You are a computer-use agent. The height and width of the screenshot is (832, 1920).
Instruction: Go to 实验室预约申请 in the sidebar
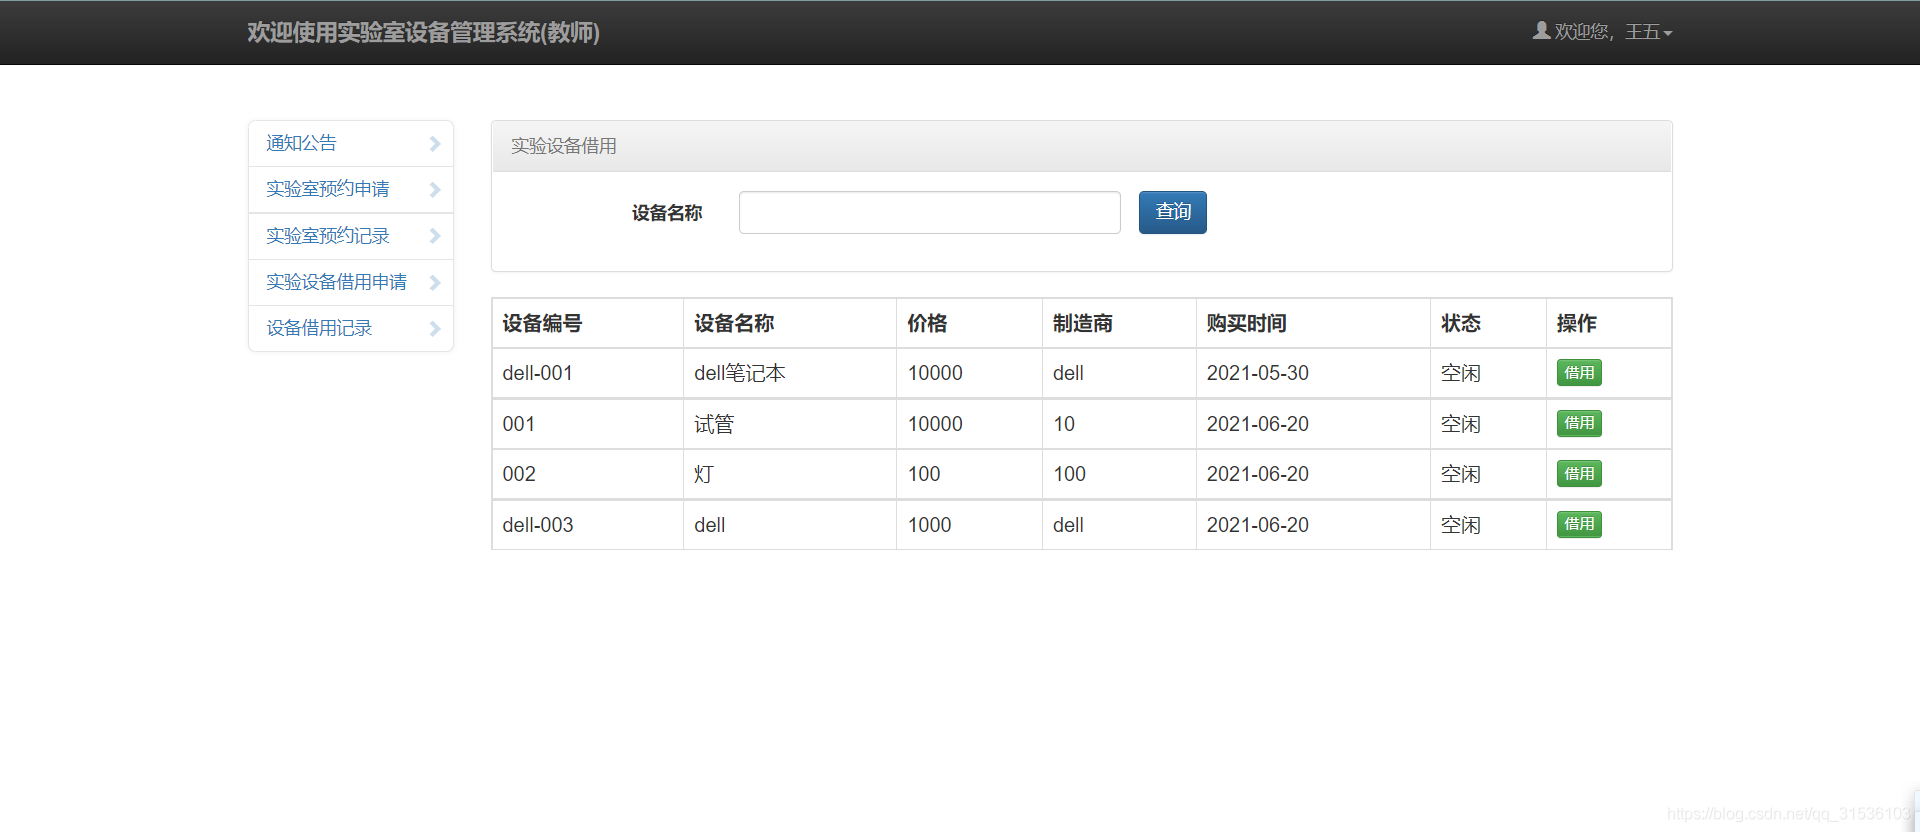(351, 190)
